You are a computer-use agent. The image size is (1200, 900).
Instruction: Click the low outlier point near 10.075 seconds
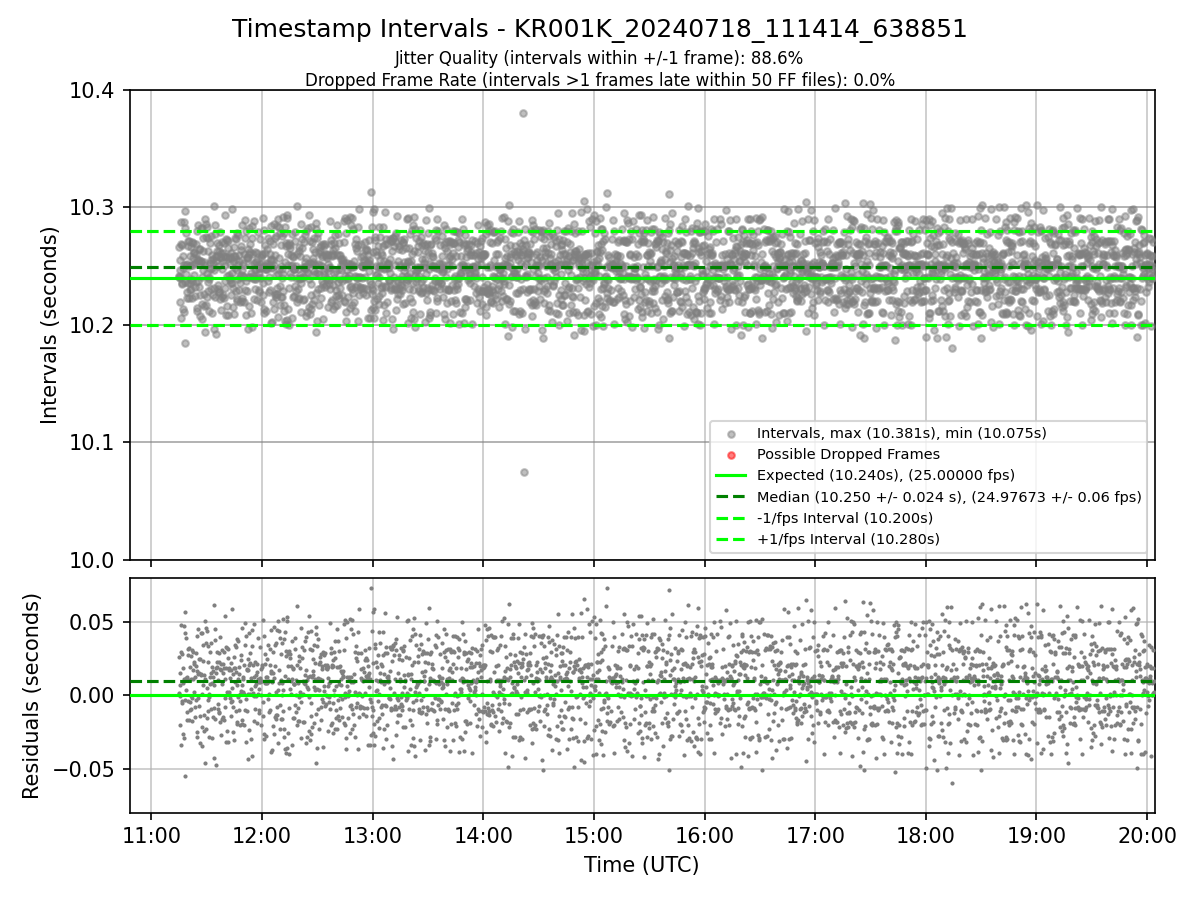[524, 472]
